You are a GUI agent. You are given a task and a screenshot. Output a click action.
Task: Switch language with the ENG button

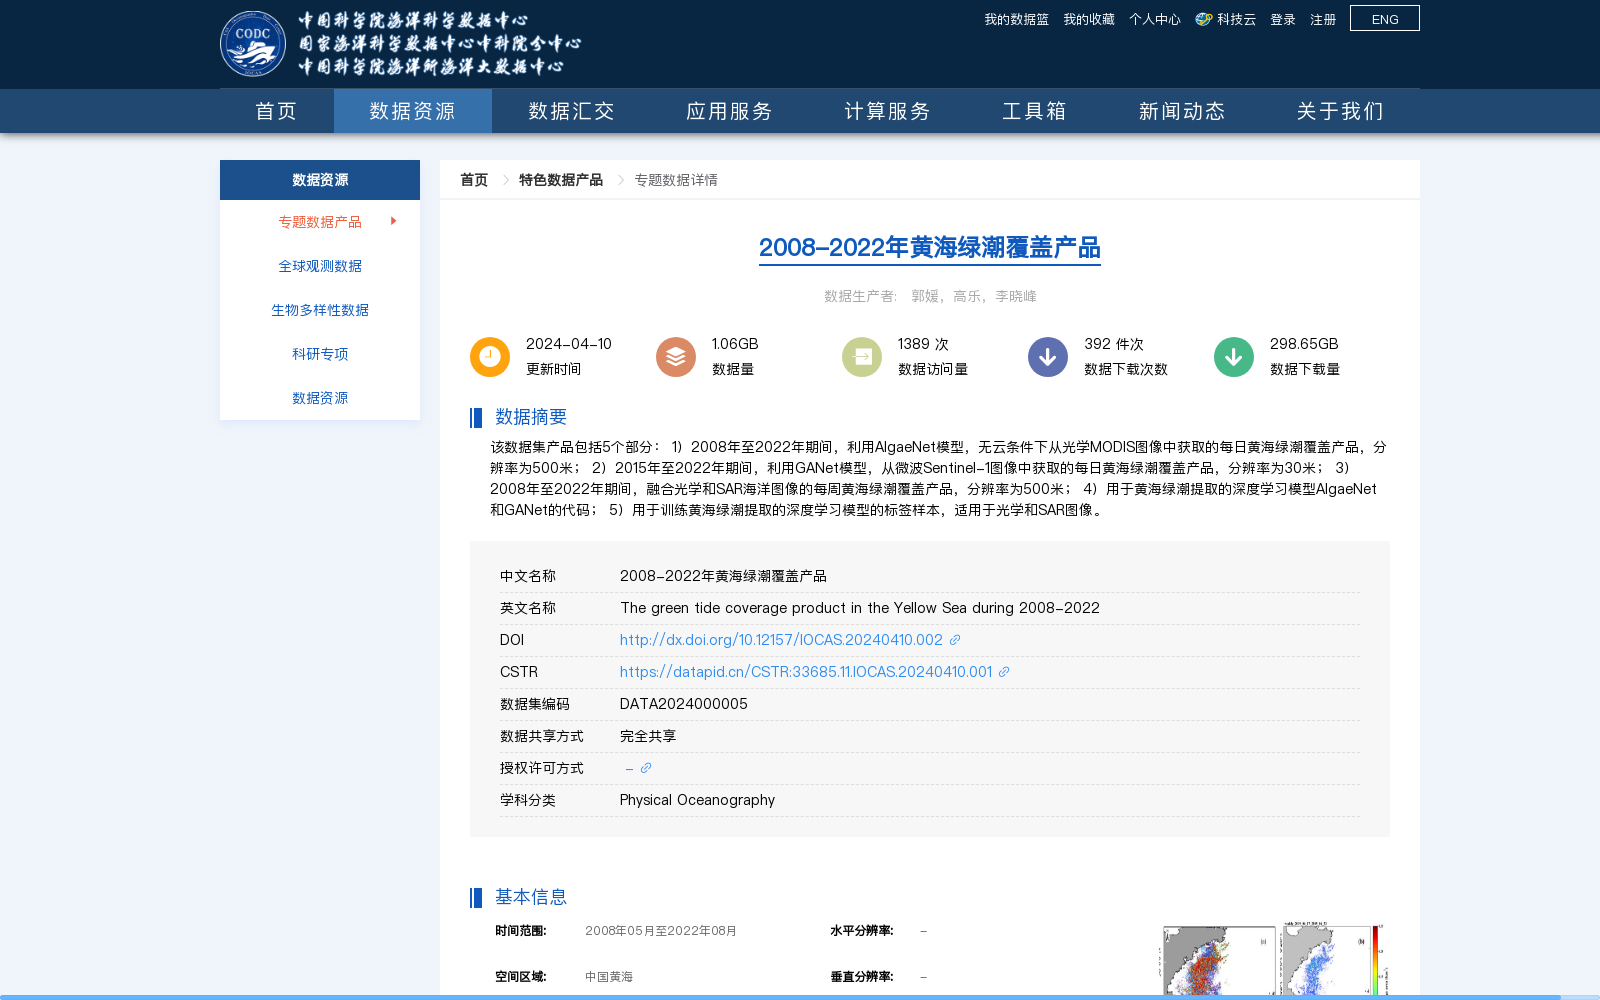pos(1384,18)
